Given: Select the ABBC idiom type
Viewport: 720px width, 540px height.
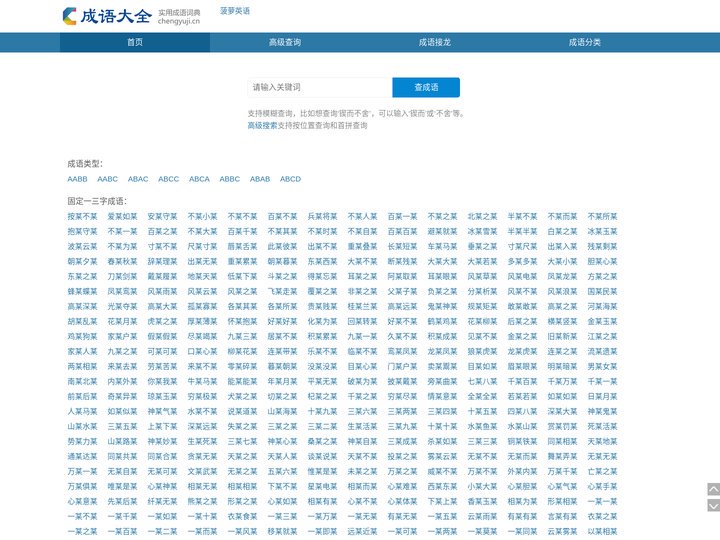Looking at the screenshot, I should [x=230, y=179].
